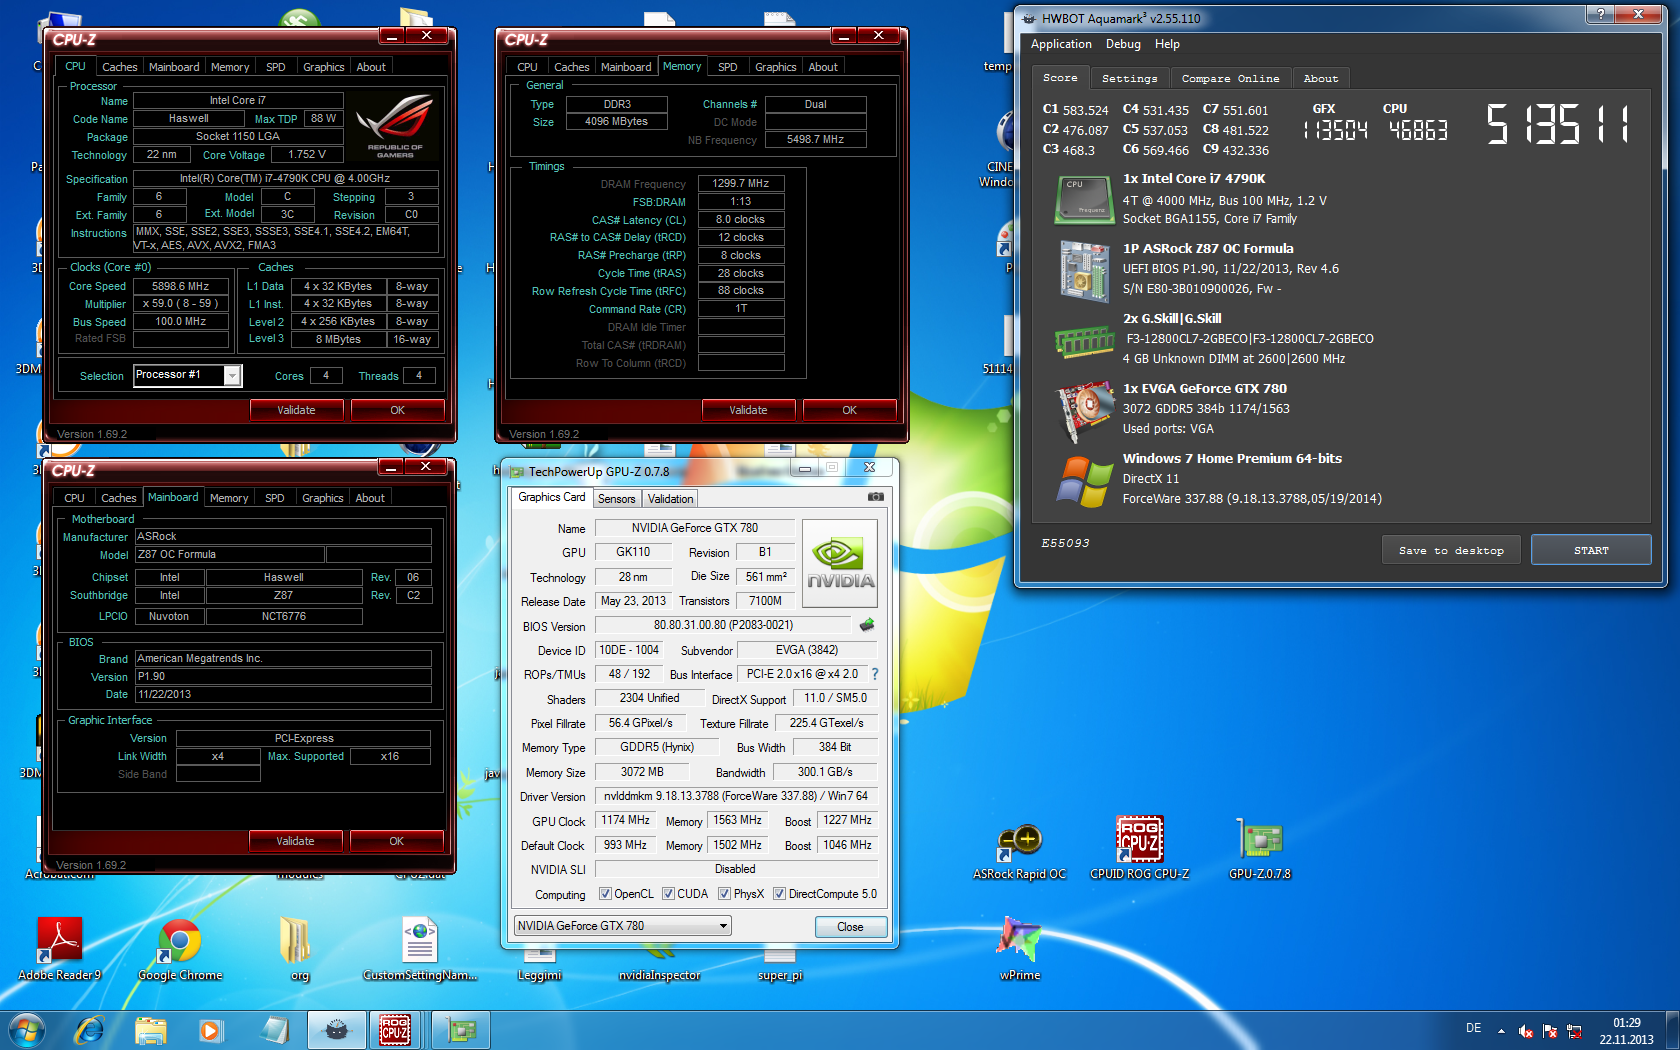Click Validate in the Mainboard CPU-Z window
This screenshot has height=1050, width=1680.
pyautogui.click(x=295, y=841)
